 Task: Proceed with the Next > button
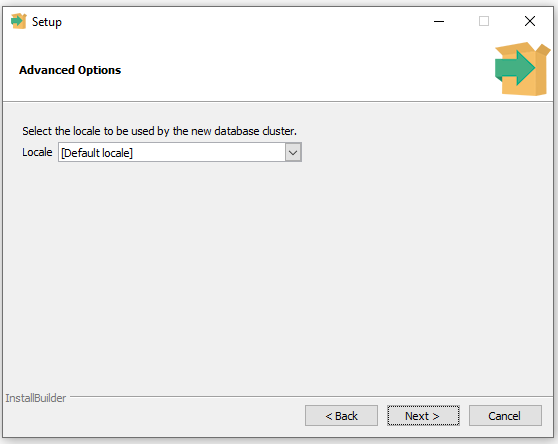click(423, 416)
